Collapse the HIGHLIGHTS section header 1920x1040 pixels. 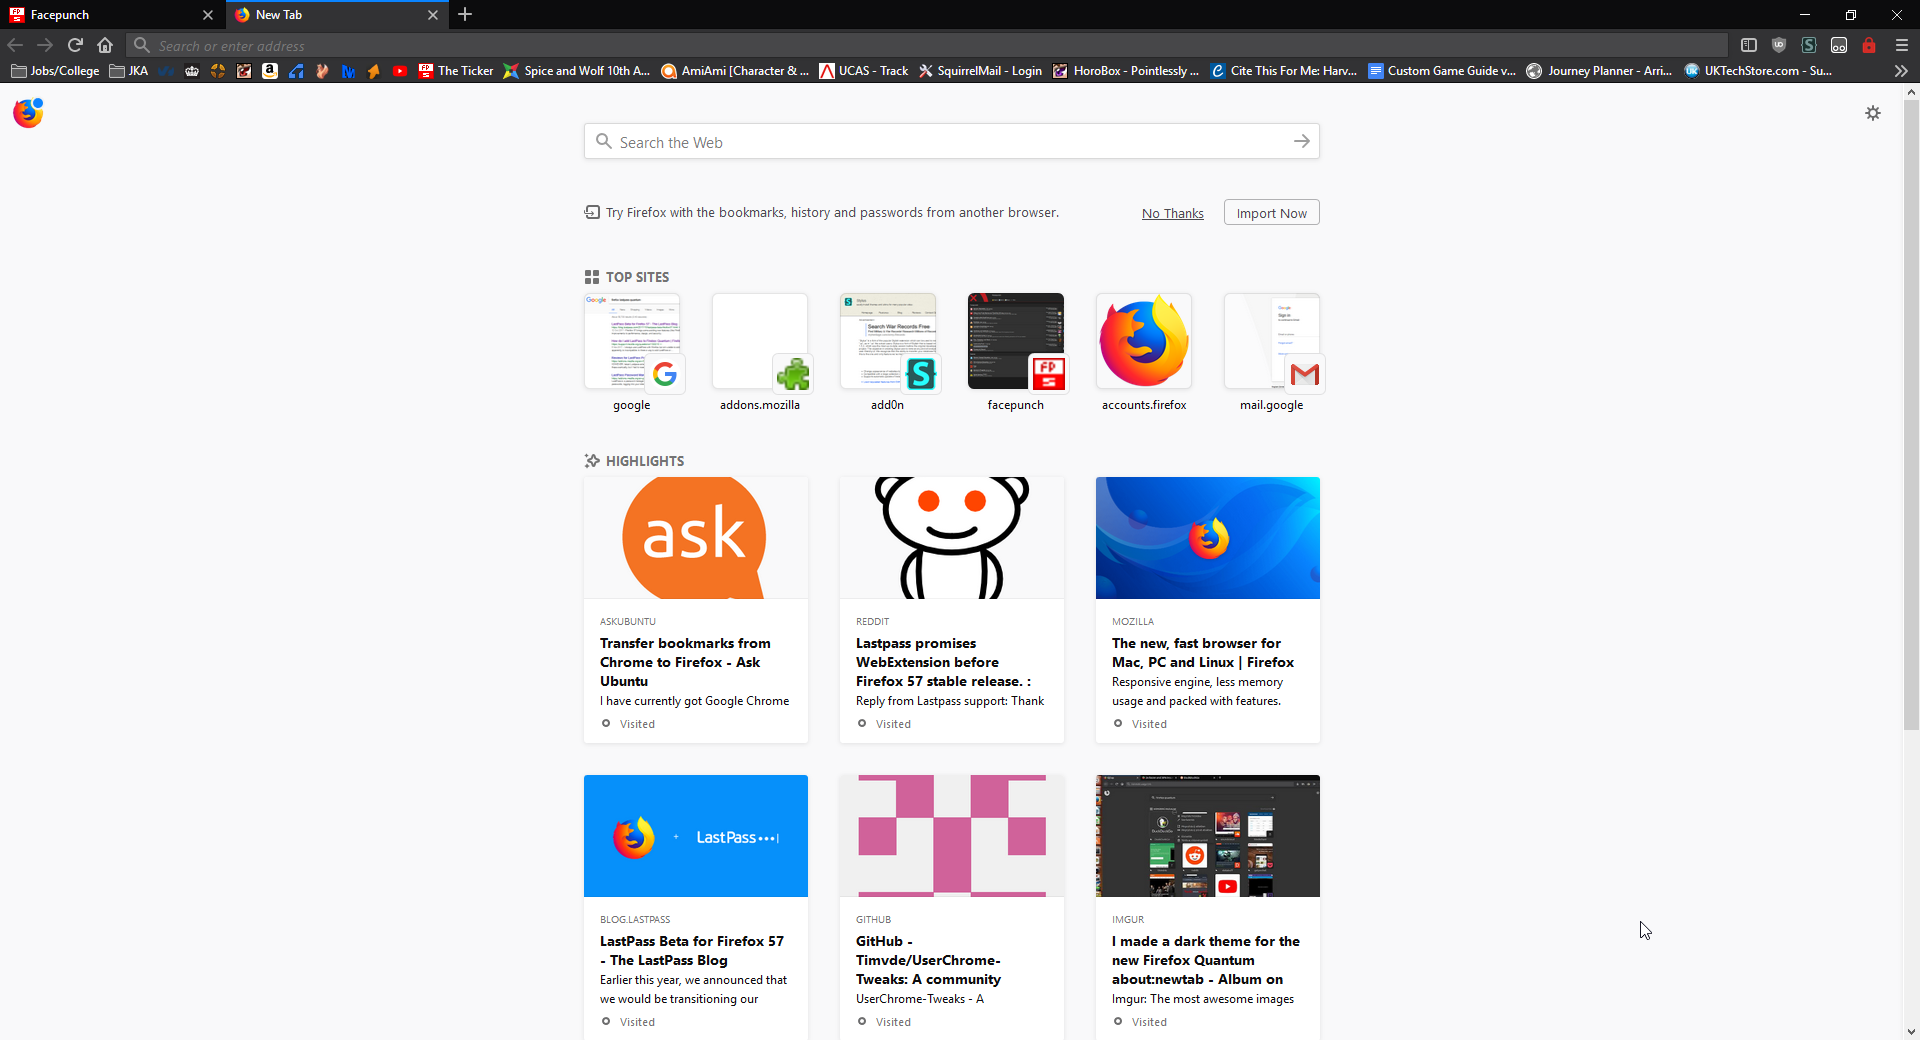click(x=635, y=461)
